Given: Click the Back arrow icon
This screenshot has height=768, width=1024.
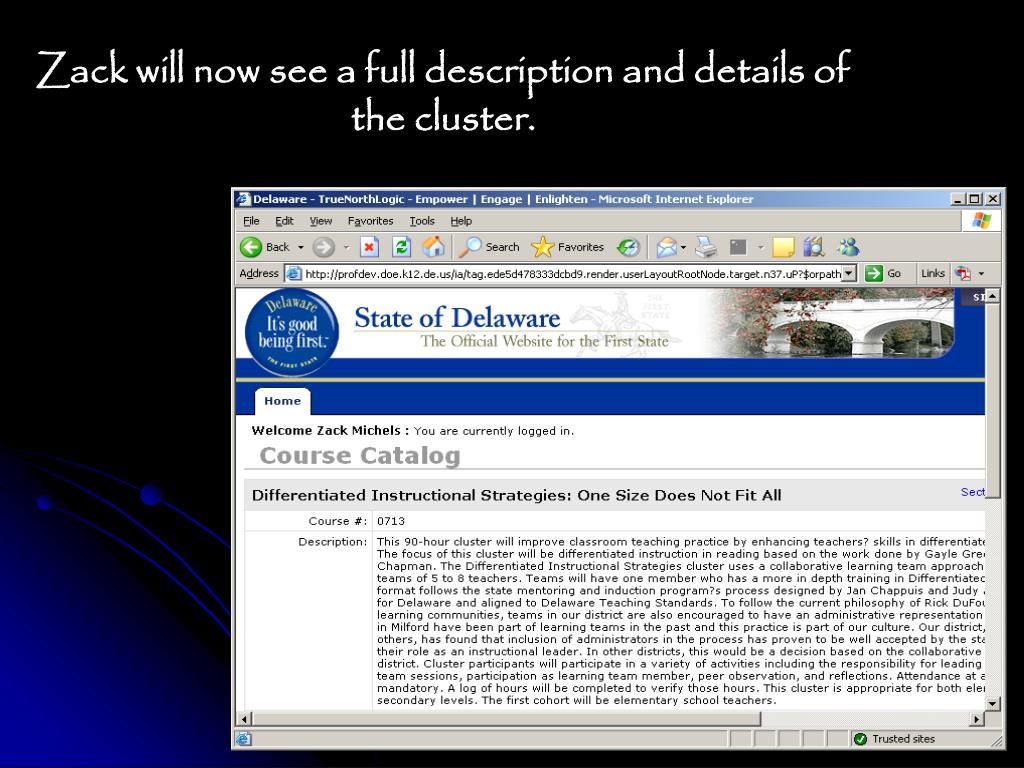Looking at the screenshot, I should [251, 247].
